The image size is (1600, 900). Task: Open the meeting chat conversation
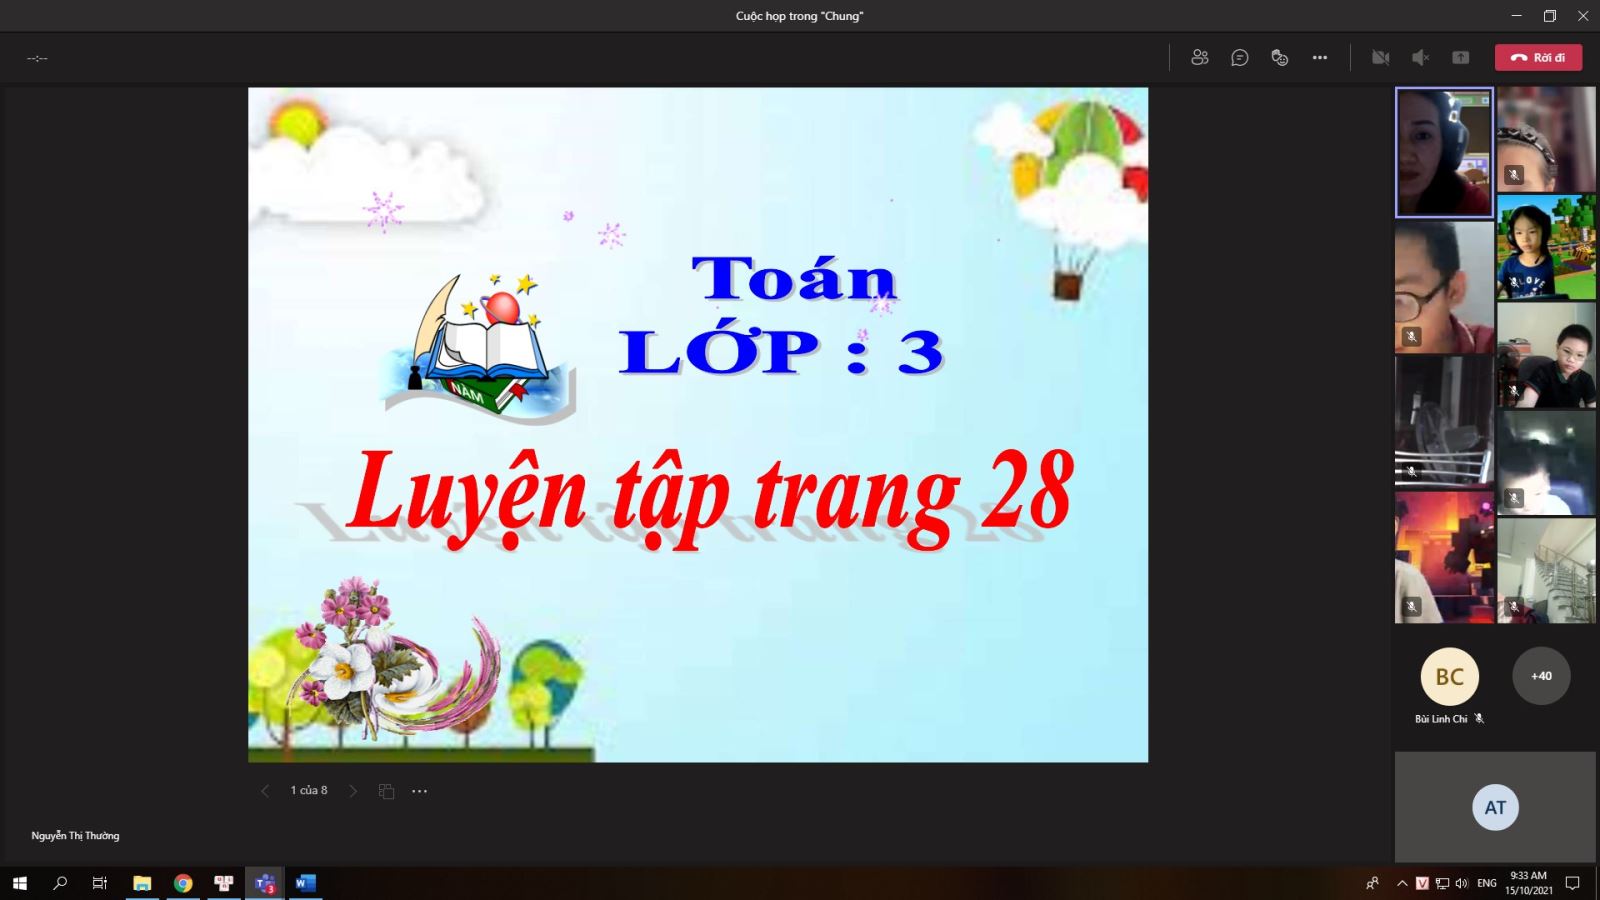(1240, 58)
